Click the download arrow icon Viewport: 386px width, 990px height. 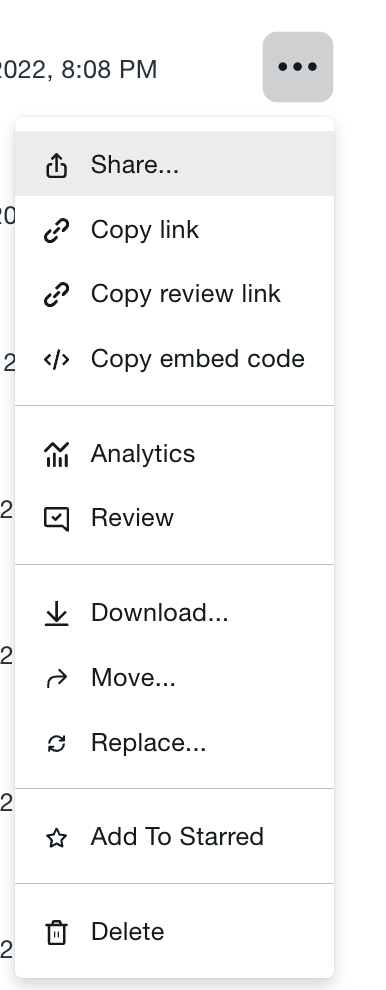pos(56,613)
